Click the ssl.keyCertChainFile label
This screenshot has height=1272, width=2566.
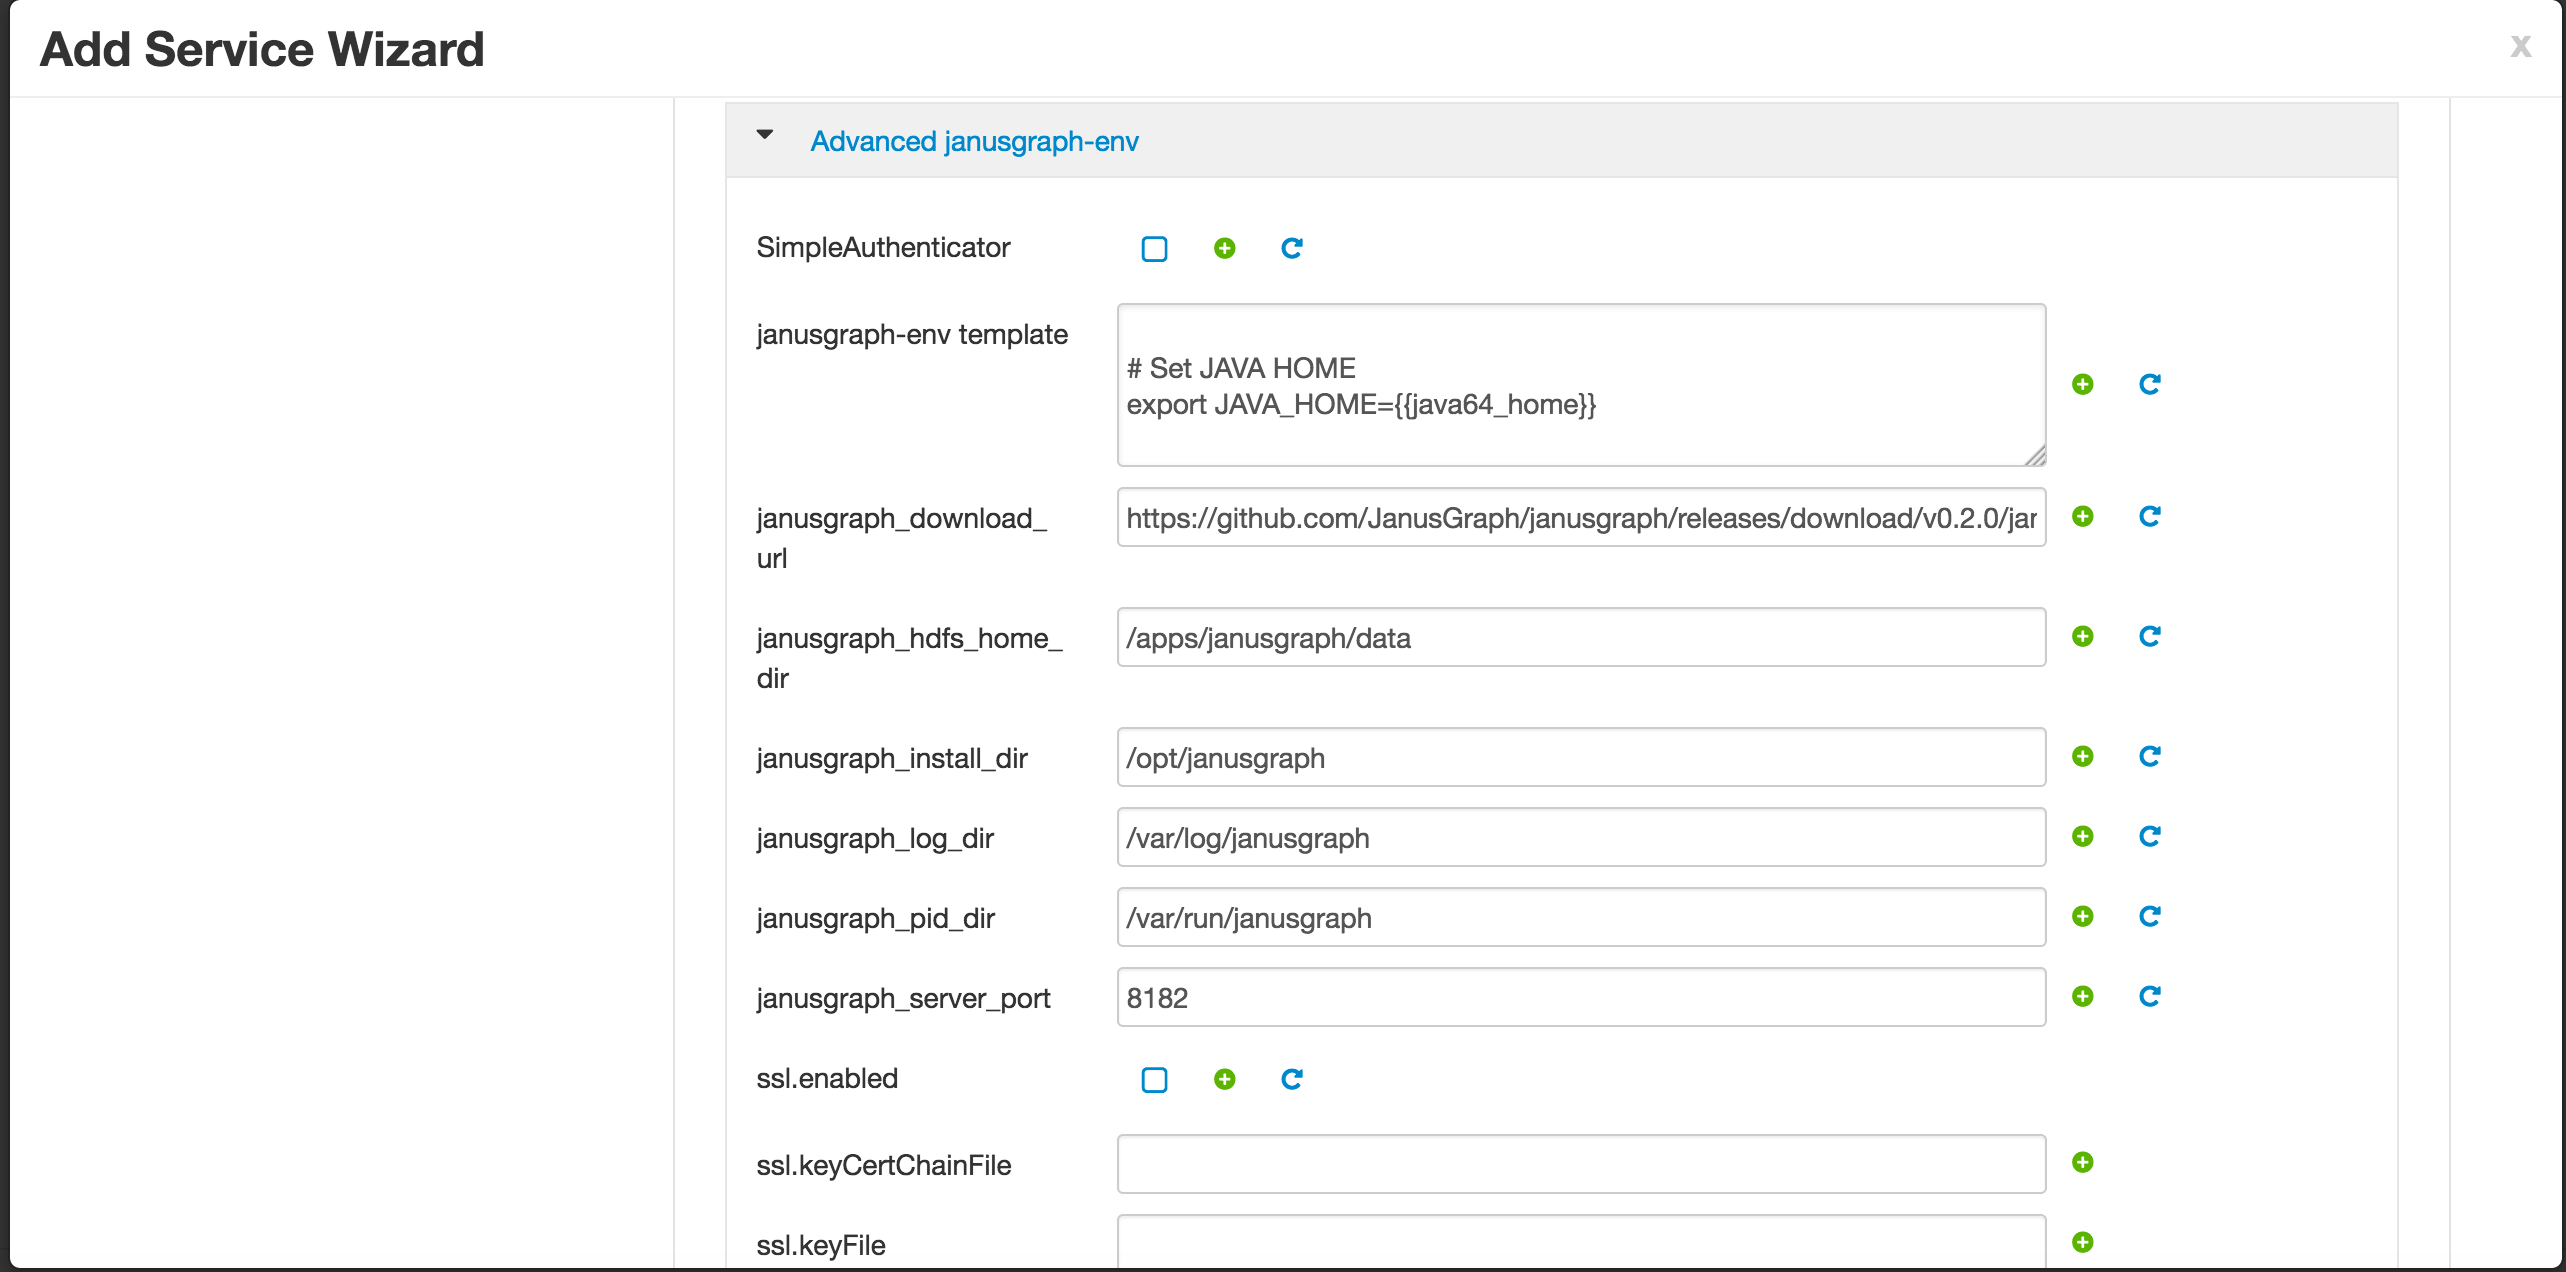(x=884, y=1165)
